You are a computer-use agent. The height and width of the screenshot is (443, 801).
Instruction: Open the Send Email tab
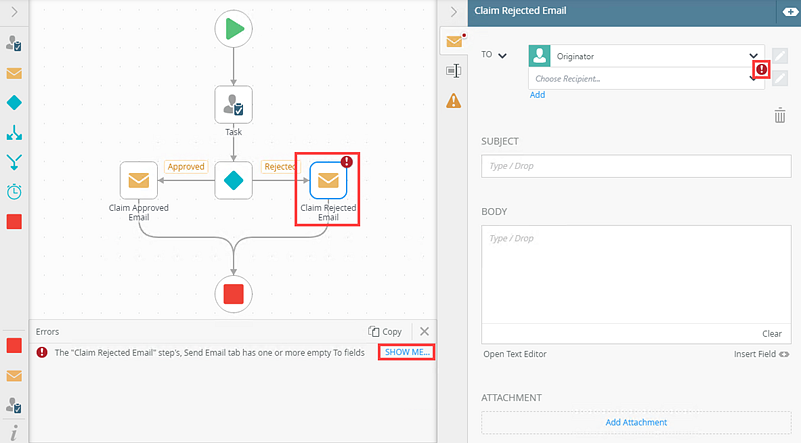coord(454,41)
